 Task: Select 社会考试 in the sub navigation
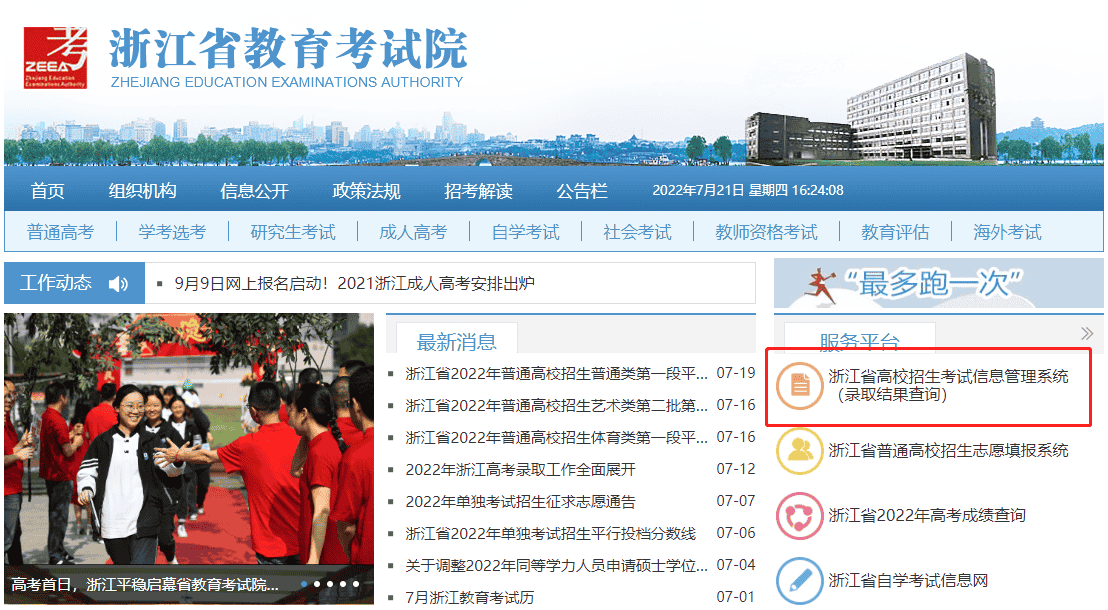637,232
